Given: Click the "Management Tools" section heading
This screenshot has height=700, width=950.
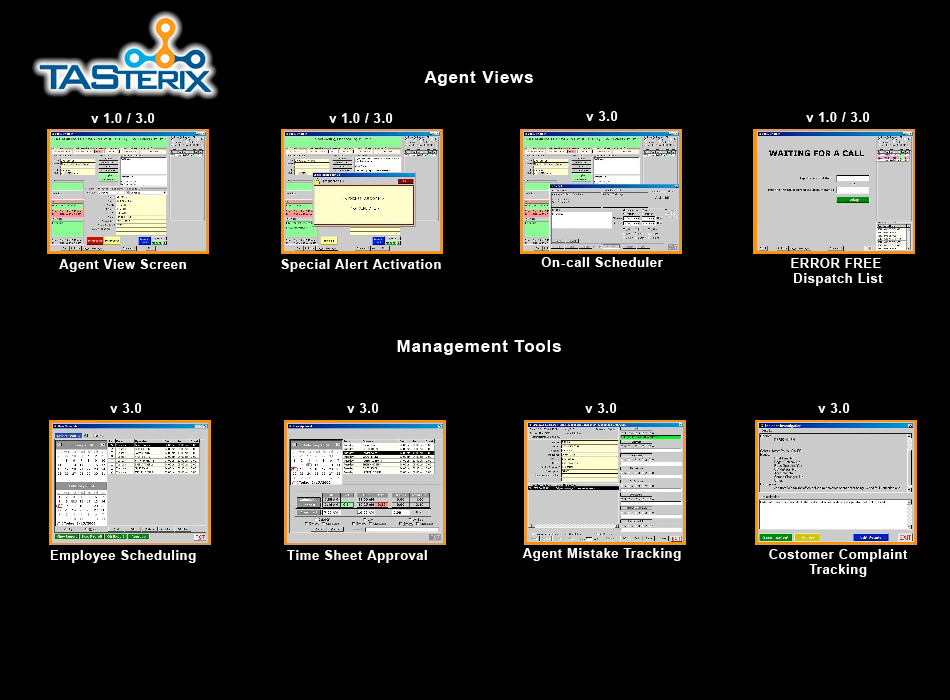Looking at the screenshot, I should tap(479, 347).
